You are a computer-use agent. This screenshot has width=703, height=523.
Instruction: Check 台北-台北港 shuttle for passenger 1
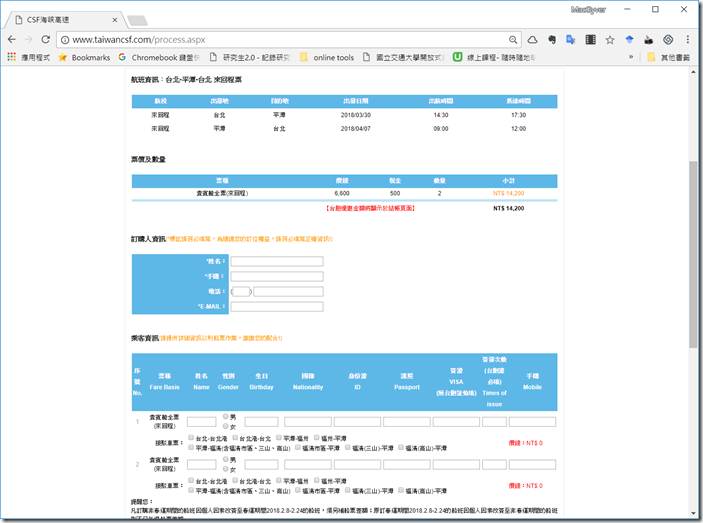pyautogui.click(x=191, y=437)
